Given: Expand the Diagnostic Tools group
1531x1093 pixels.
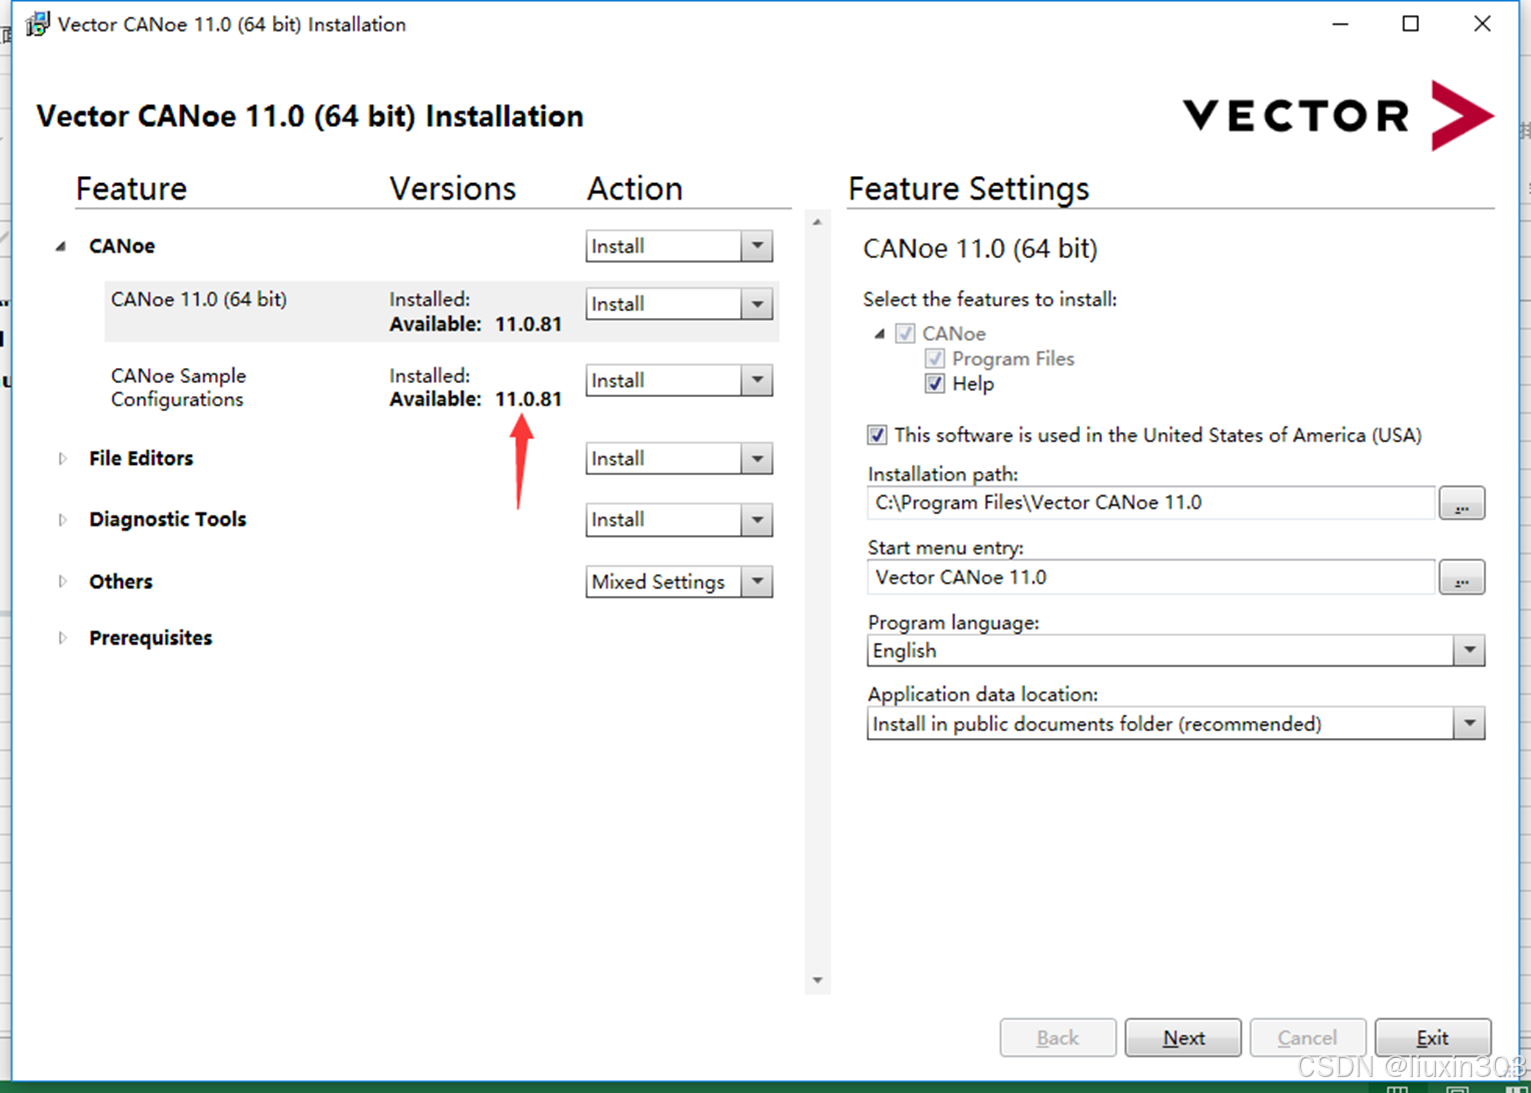Looking at the screenshot, I should click(62, 520).
